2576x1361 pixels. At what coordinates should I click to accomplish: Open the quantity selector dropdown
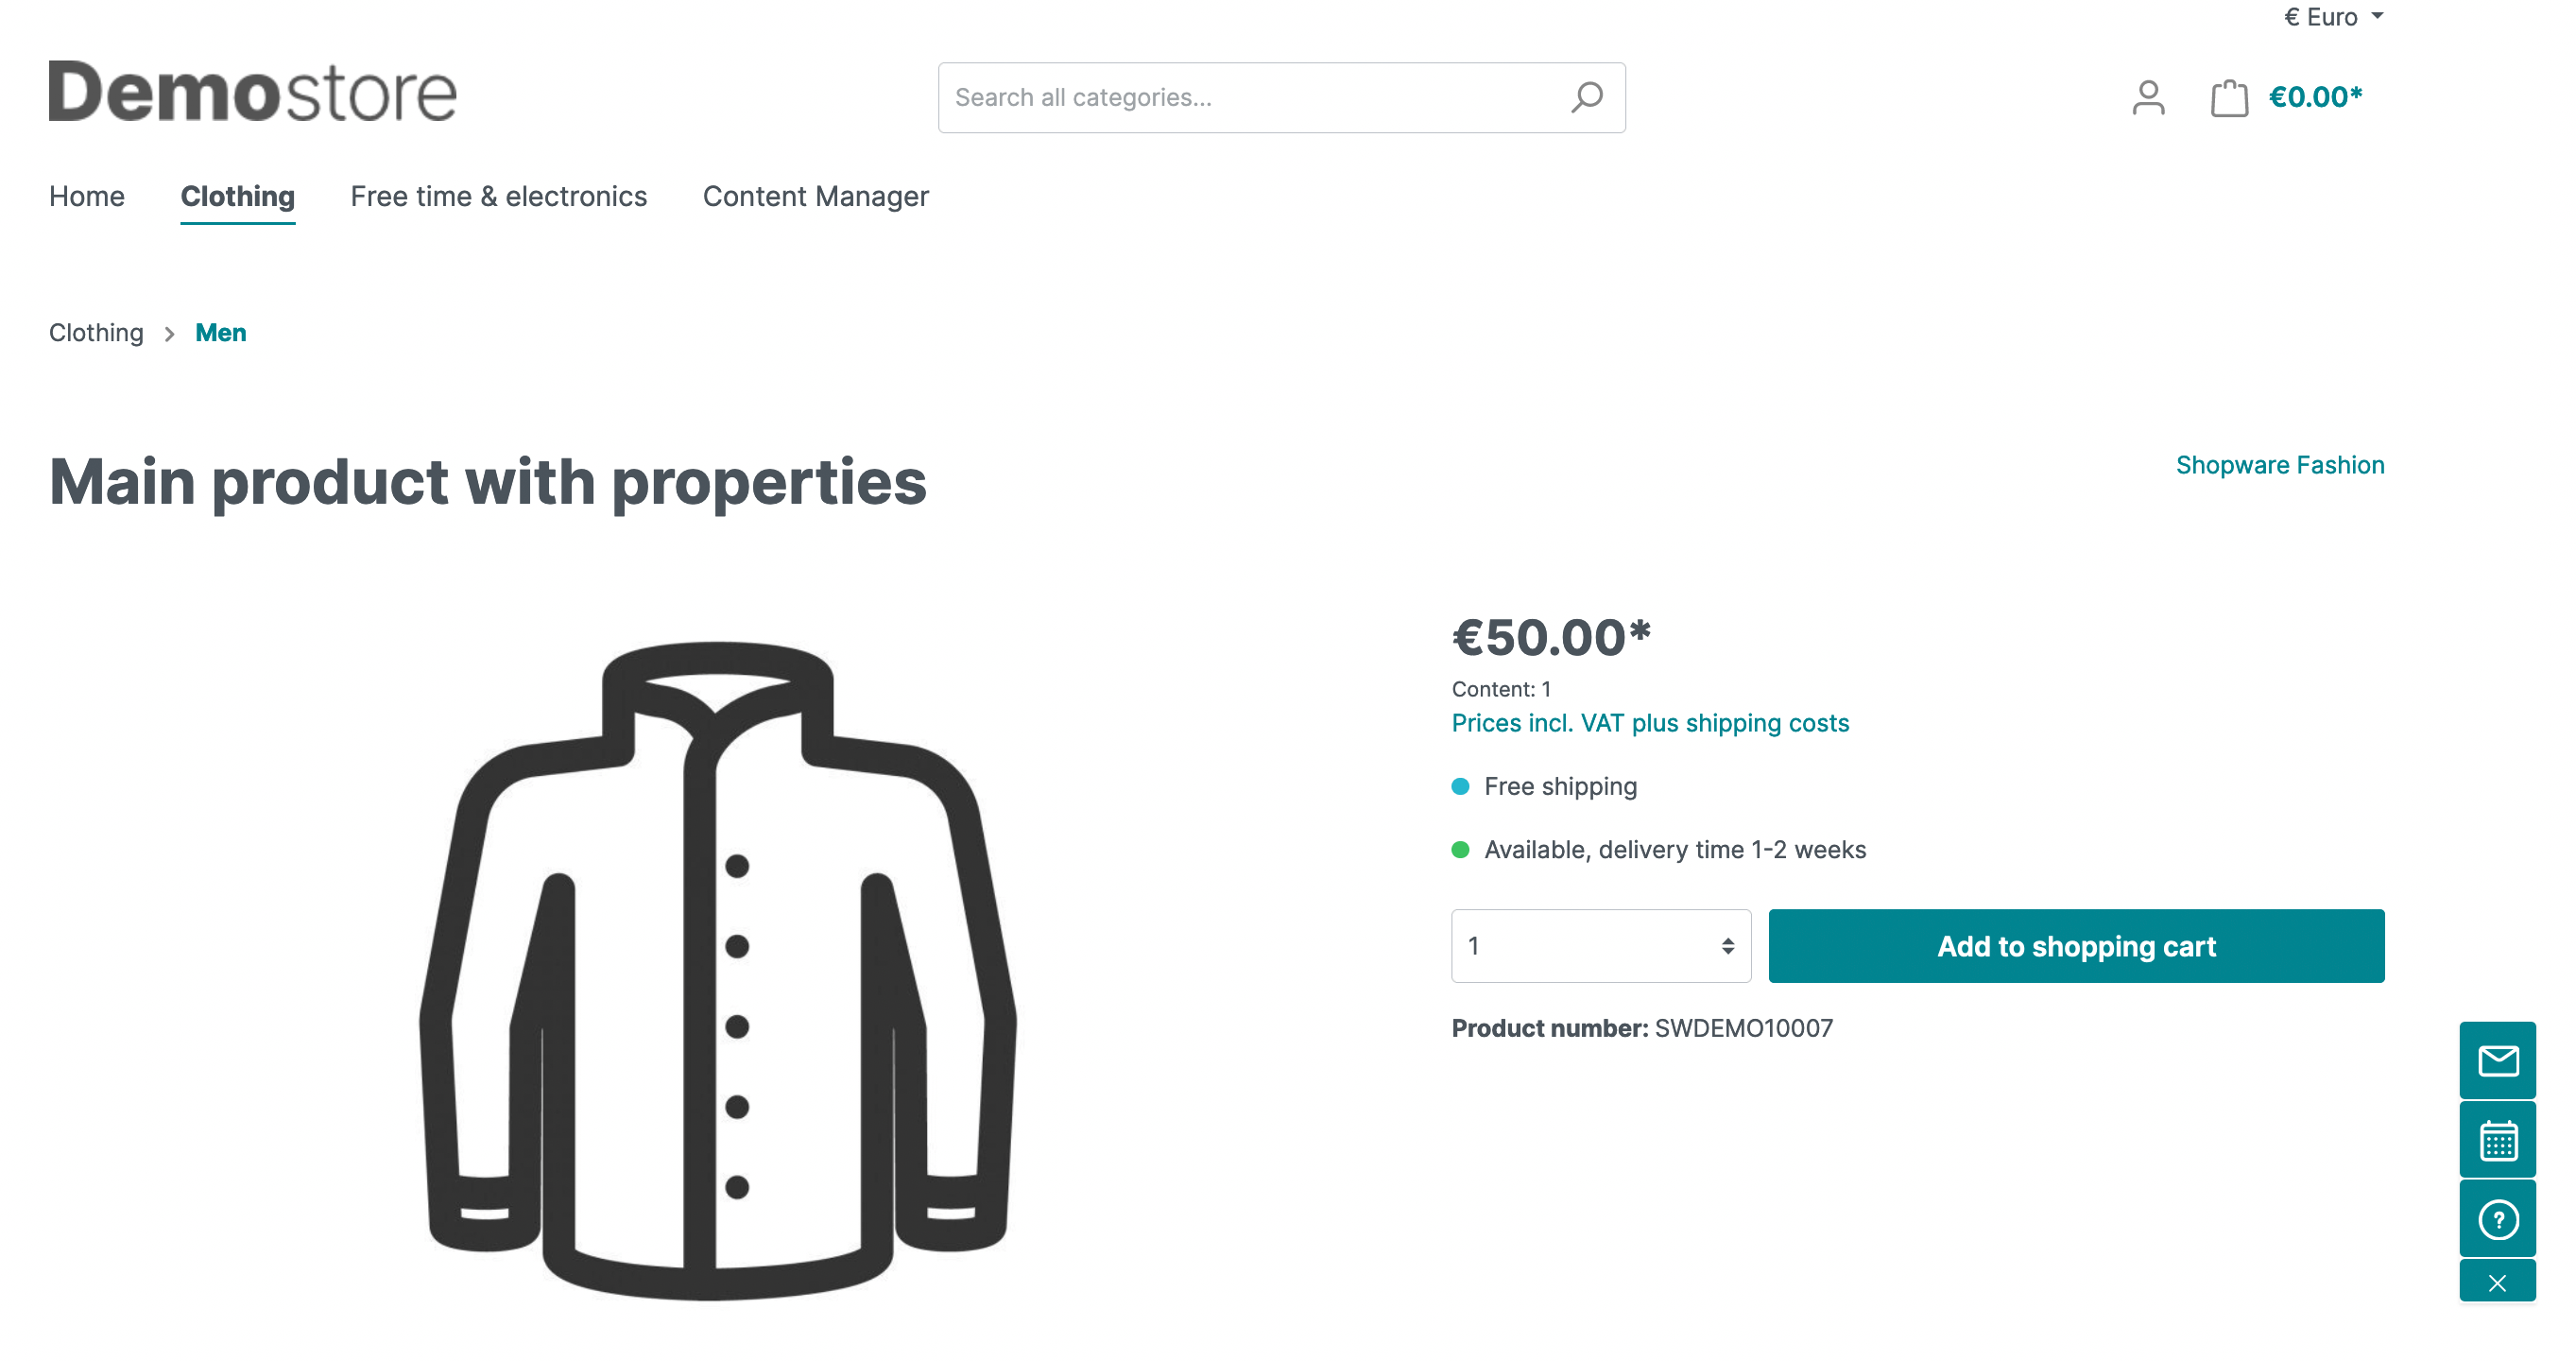click(1600, 946)
